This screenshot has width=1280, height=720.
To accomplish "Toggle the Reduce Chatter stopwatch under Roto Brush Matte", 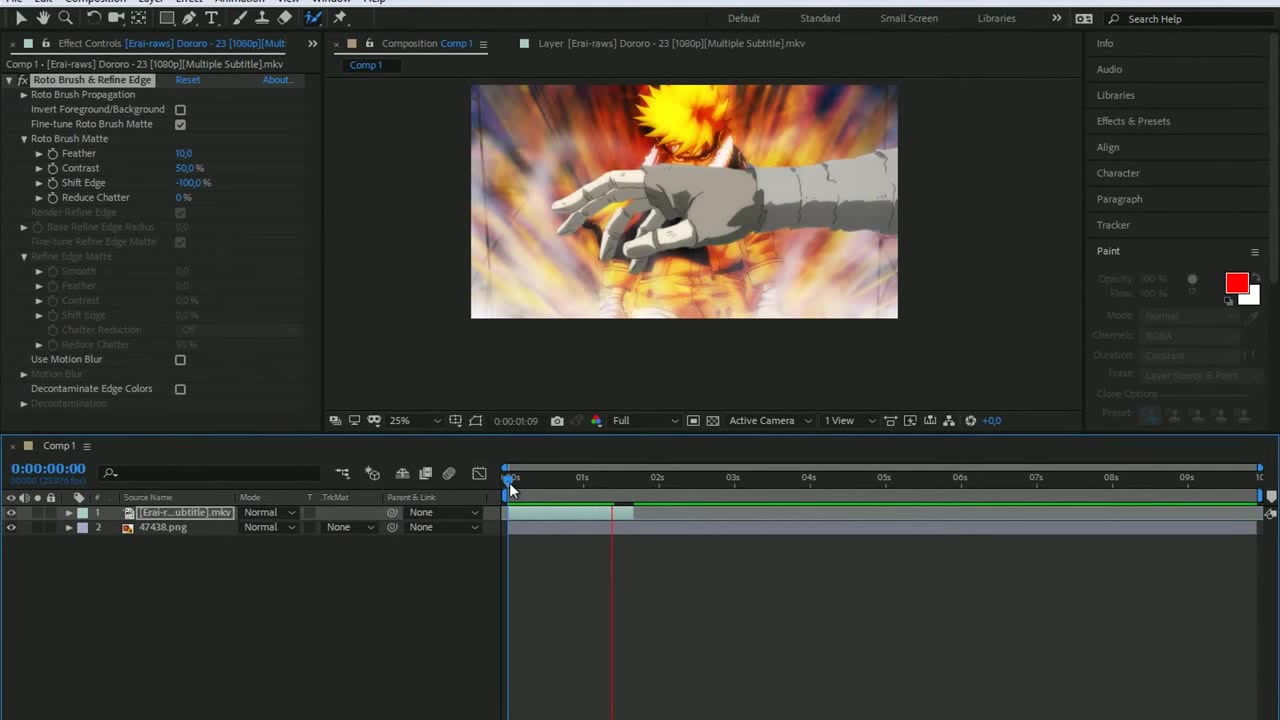I will click(x=53, y=198).
